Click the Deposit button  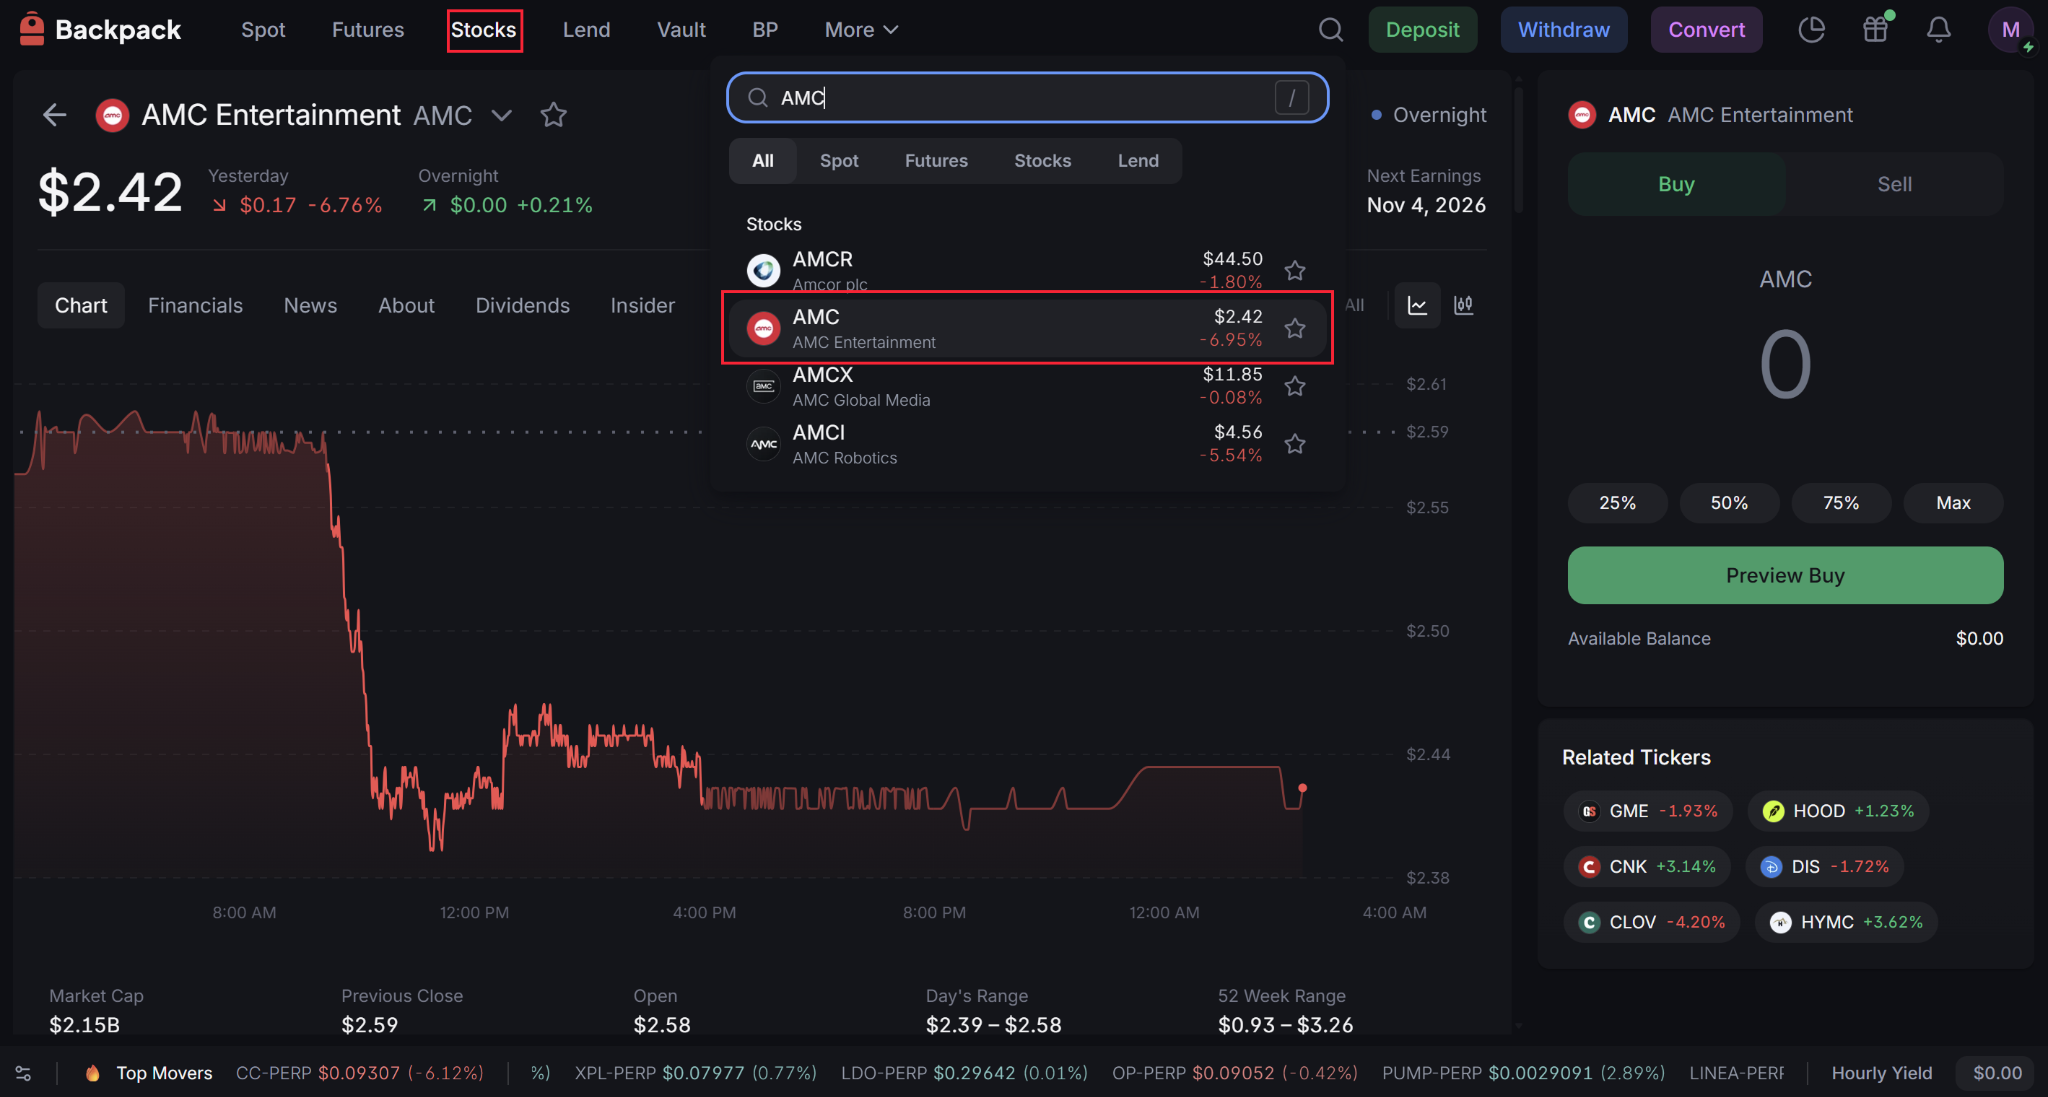point(1422,30)
